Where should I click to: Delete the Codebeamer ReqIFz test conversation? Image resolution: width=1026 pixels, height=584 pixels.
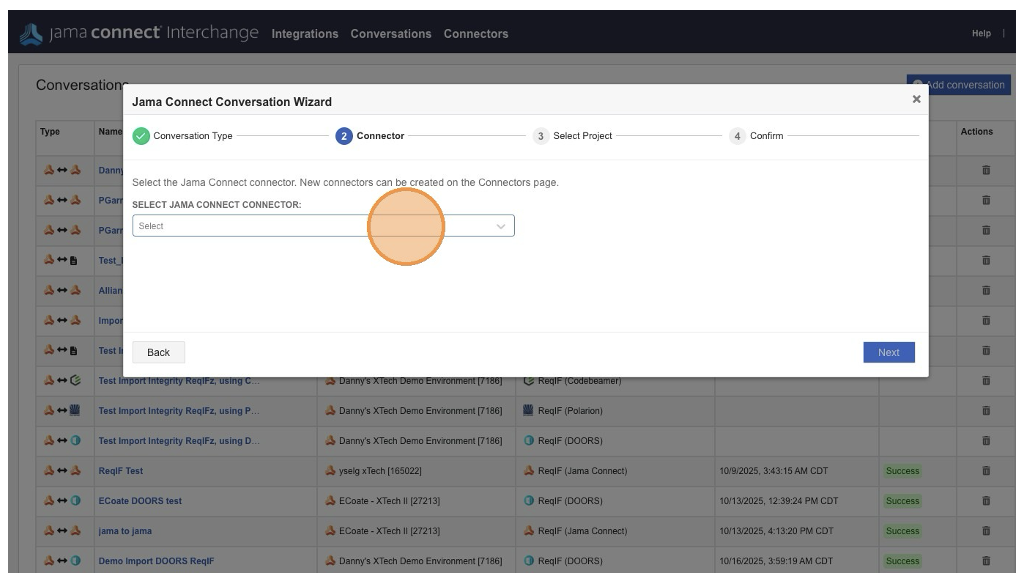[986, 381]
